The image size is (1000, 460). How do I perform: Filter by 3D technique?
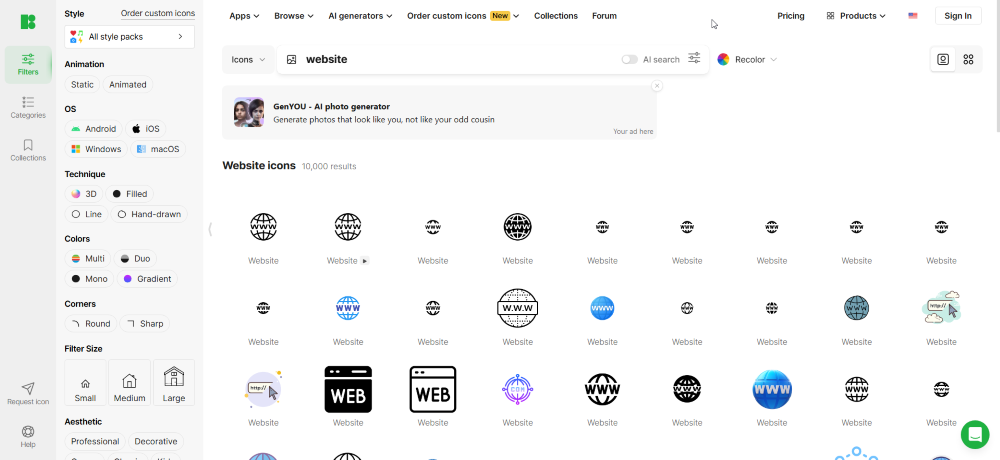(x=84, y=194)
